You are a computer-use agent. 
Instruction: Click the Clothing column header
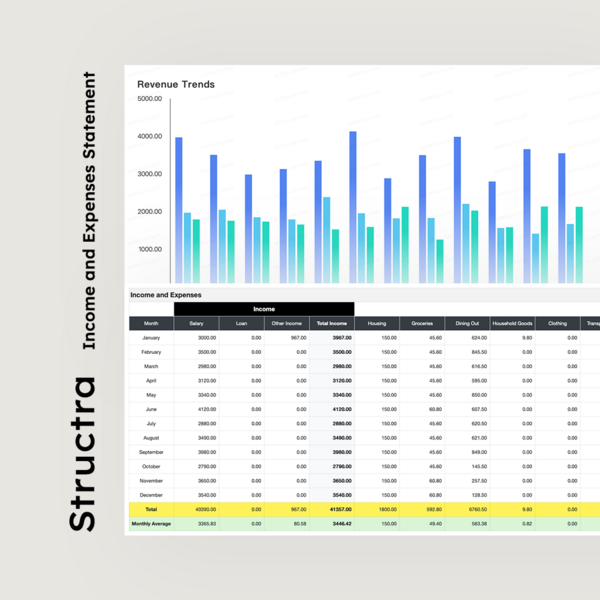[558, 323]
